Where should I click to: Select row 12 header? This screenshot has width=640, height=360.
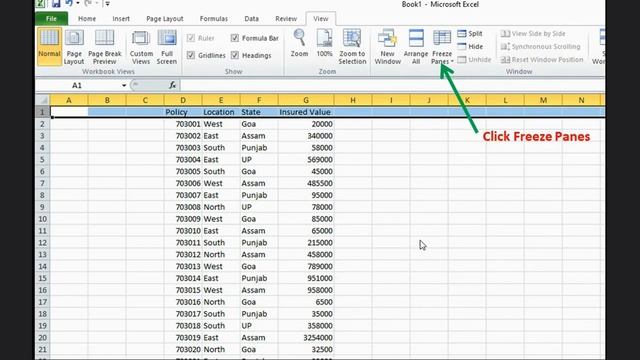coord(42,243)
